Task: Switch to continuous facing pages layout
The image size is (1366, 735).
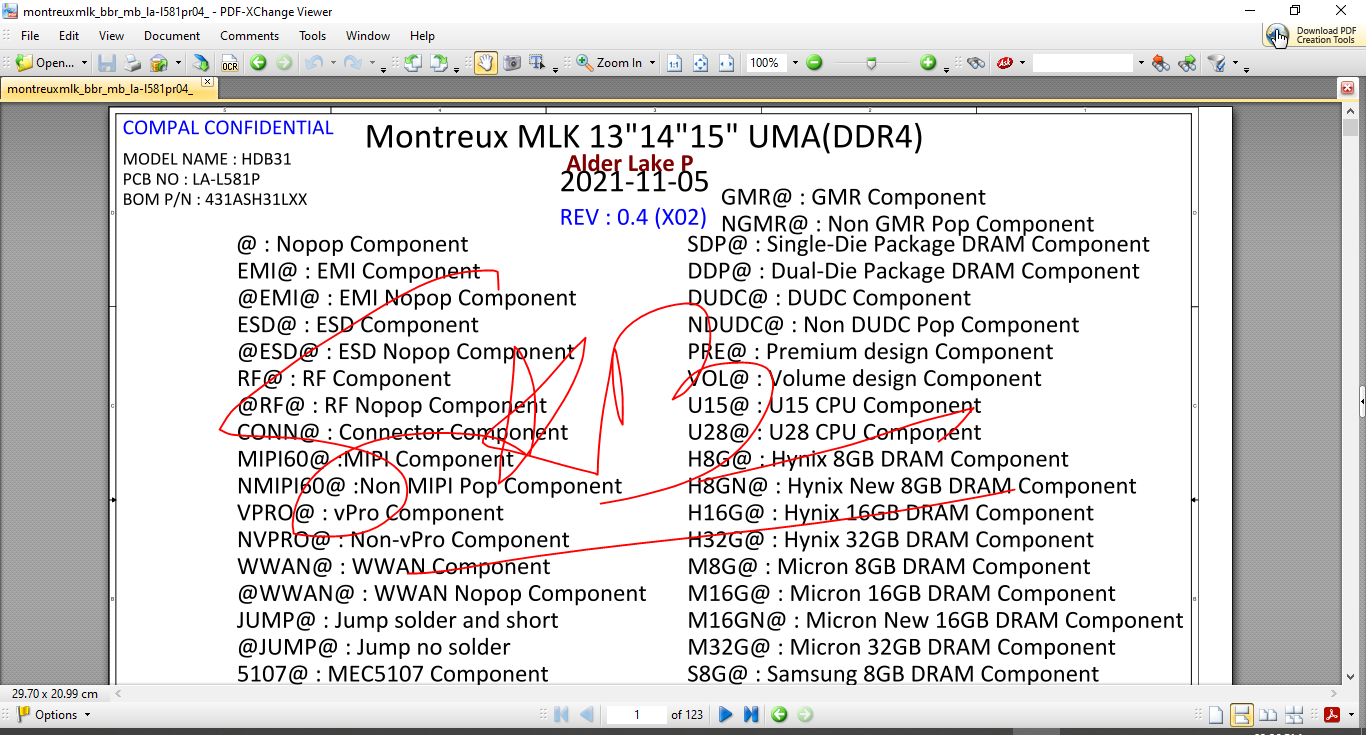Action: (x=1293, y=715)
